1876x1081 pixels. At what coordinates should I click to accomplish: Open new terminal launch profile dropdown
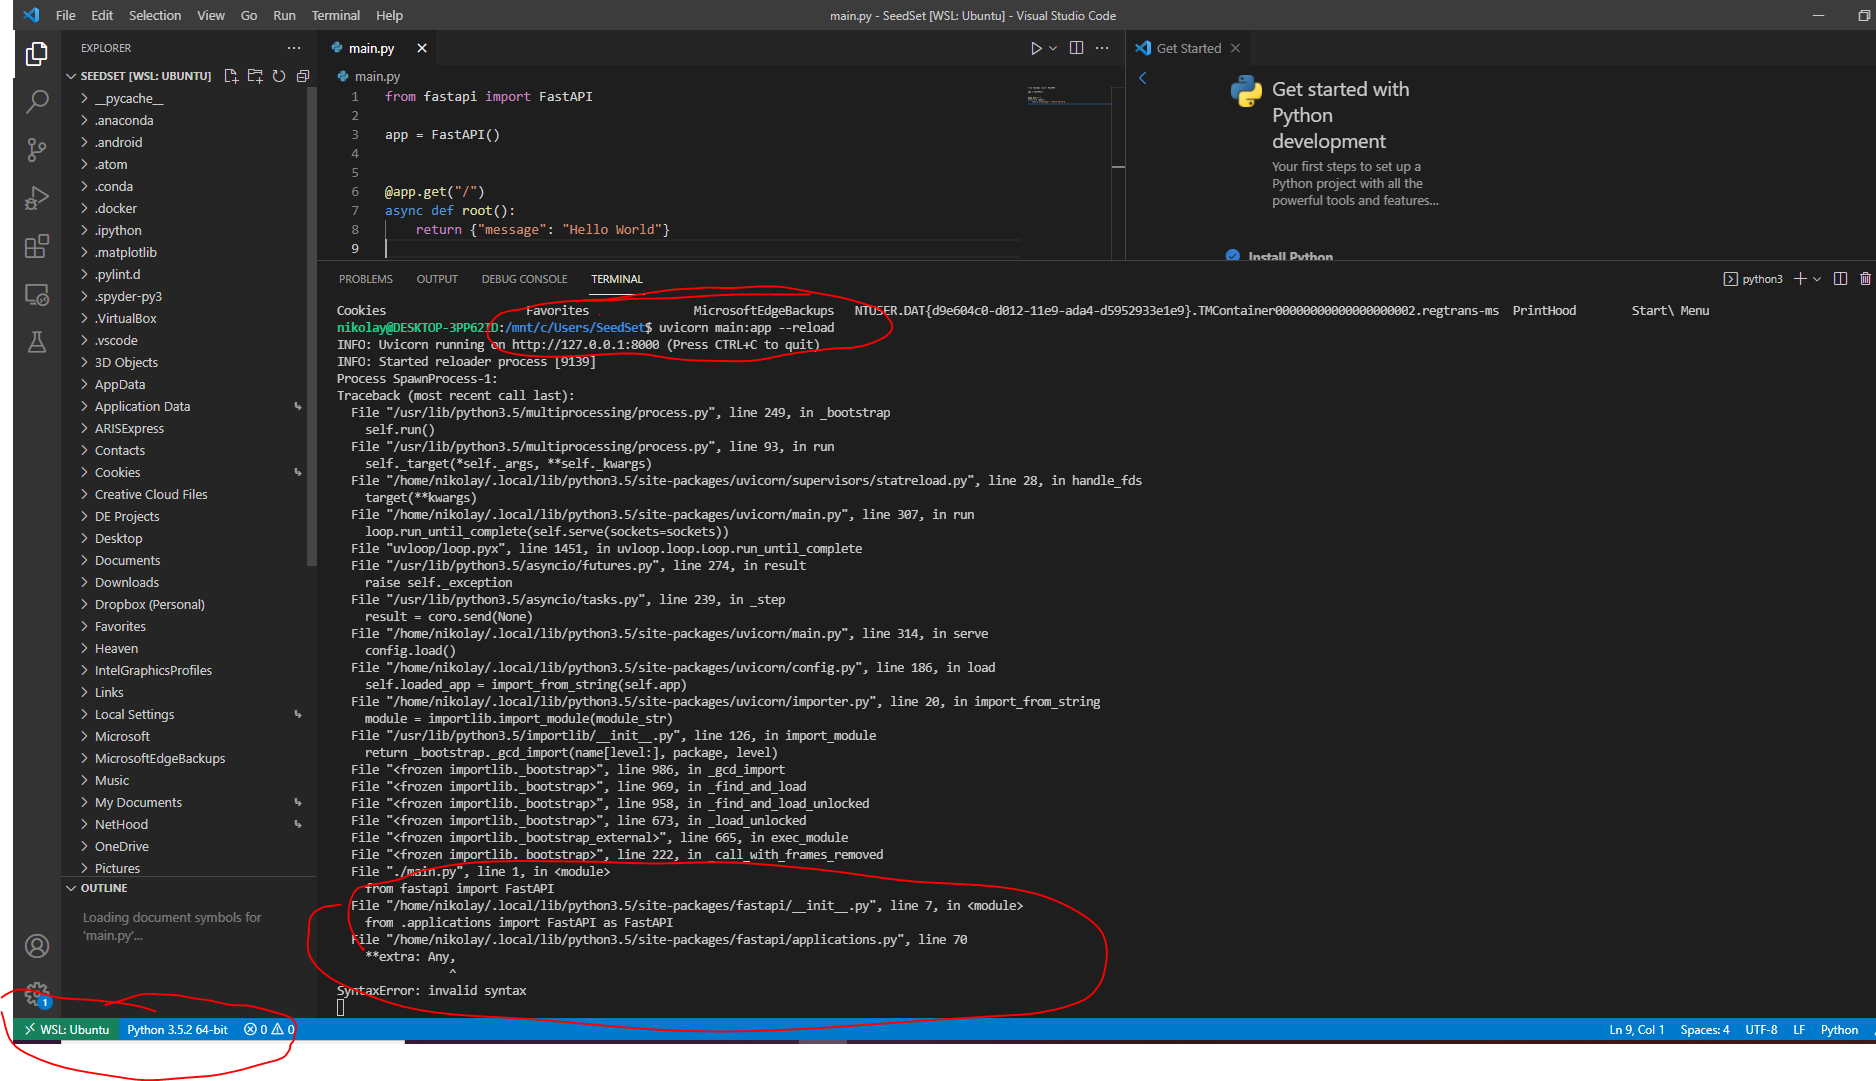(1817, 279)
